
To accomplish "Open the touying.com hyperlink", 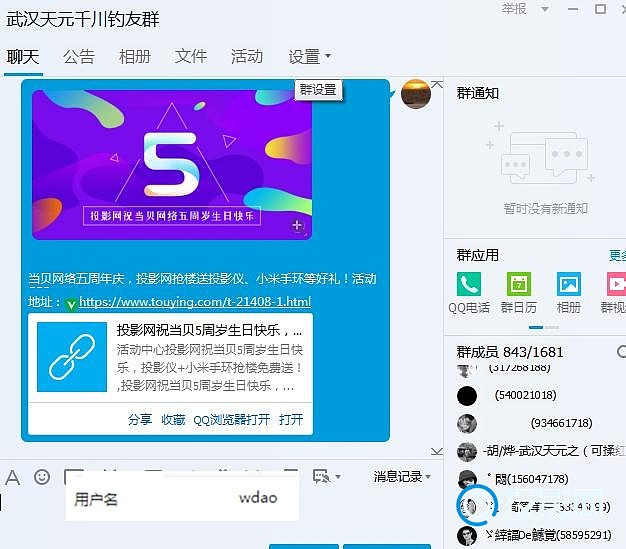I will point(195,301).
